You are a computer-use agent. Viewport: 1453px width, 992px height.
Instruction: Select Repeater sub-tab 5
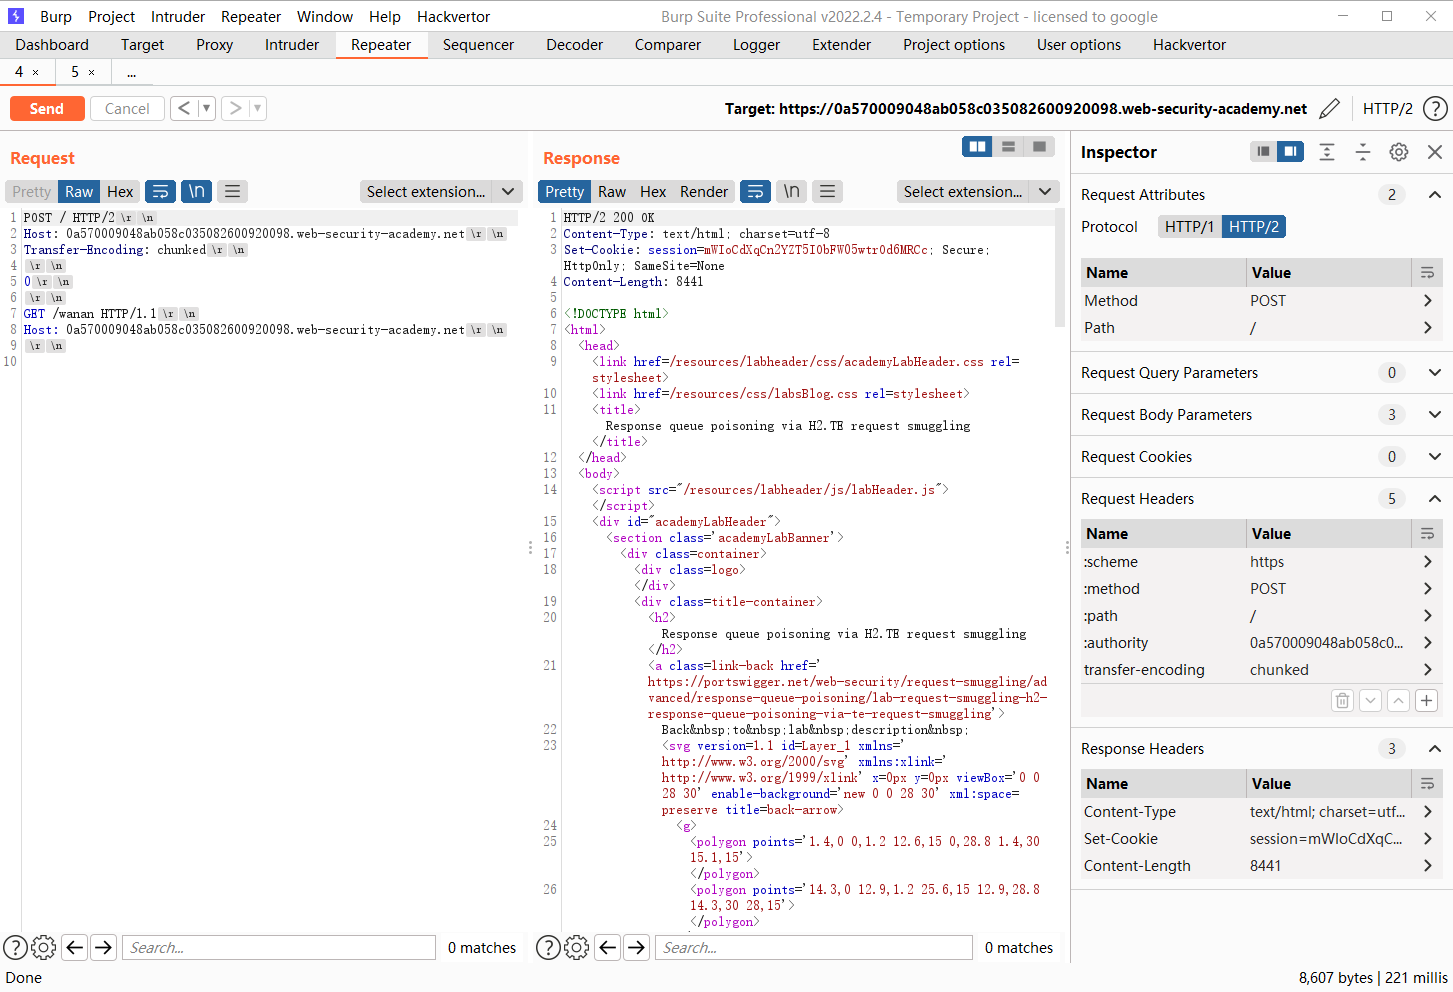click(x=75, y=72)
